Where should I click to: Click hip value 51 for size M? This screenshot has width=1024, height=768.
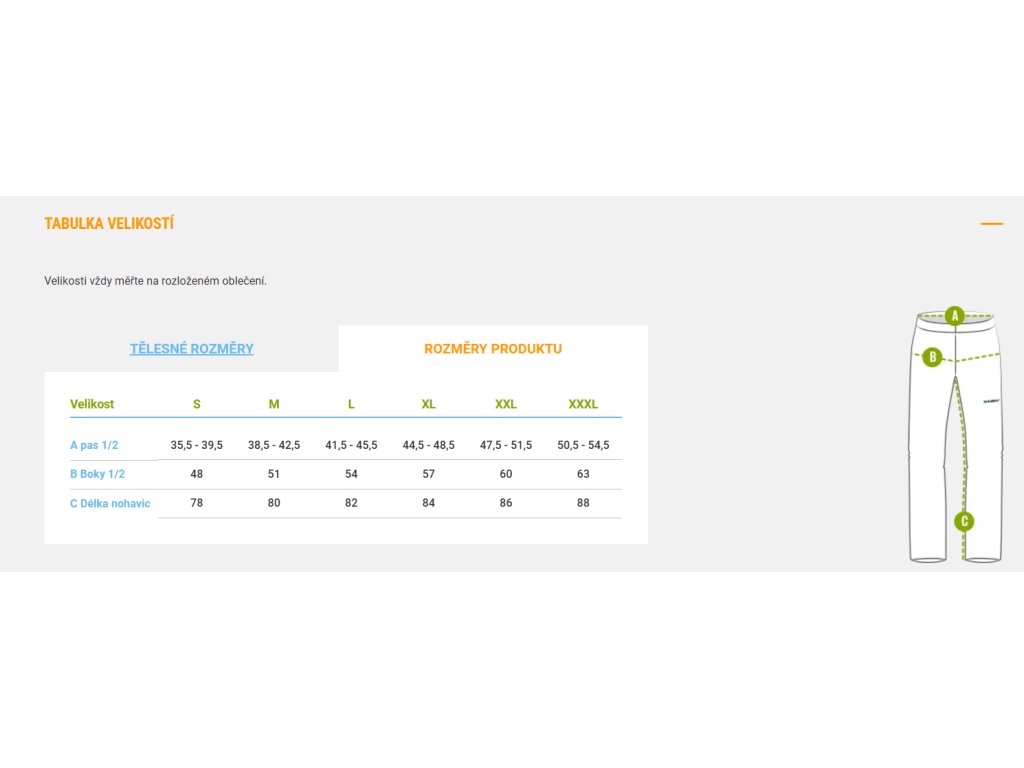tap(274, 474)
